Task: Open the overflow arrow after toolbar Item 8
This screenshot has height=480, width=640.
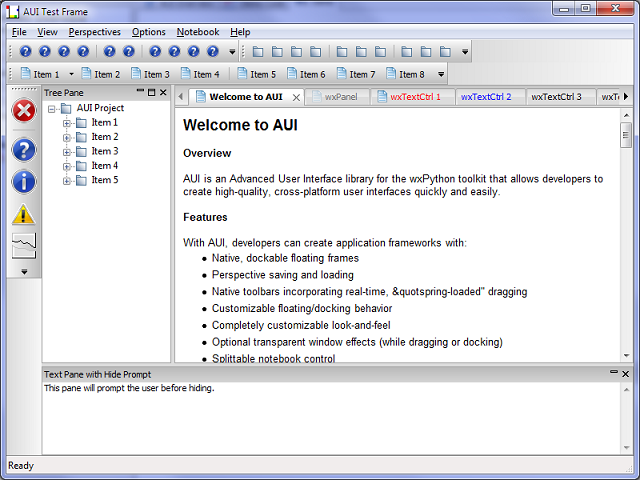Action: click(x=441, y=74)
